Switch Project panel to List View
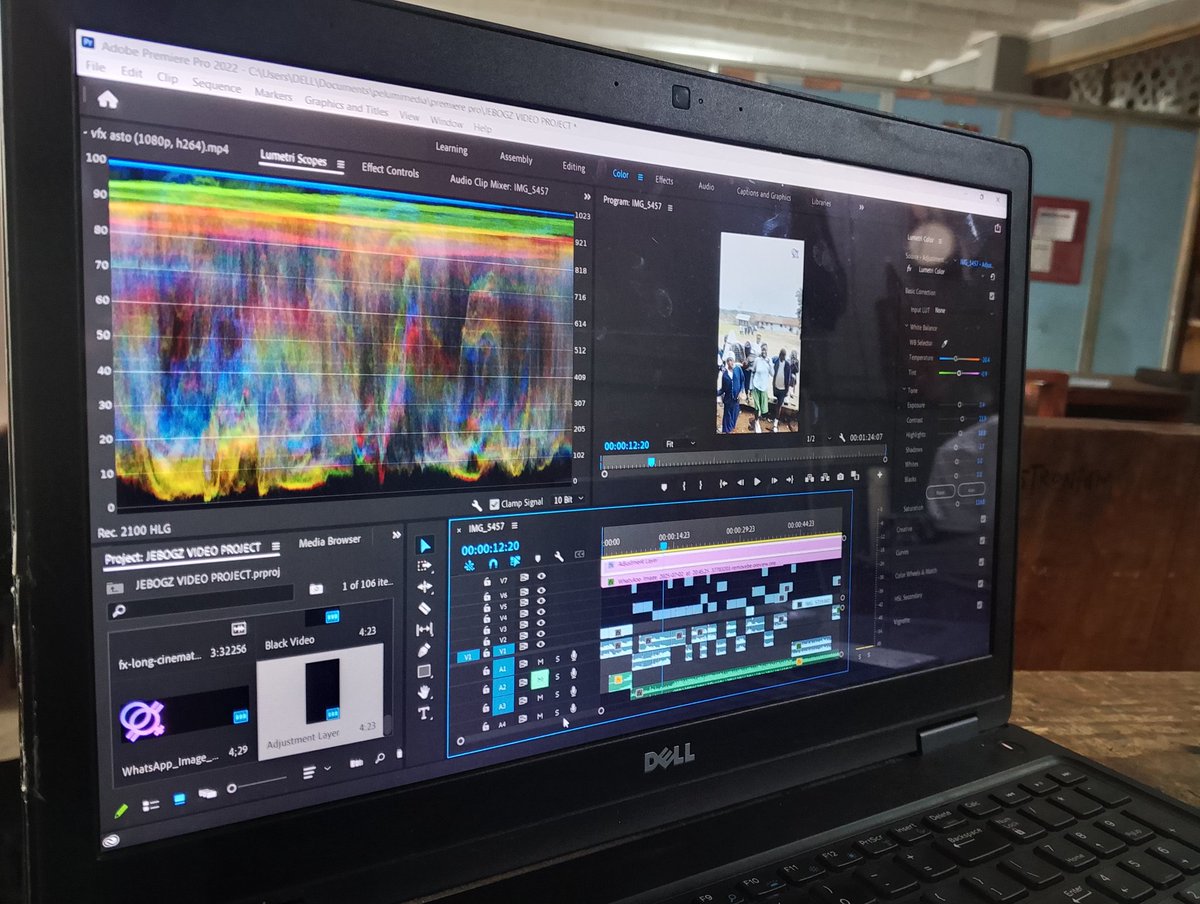 [150, 805]
